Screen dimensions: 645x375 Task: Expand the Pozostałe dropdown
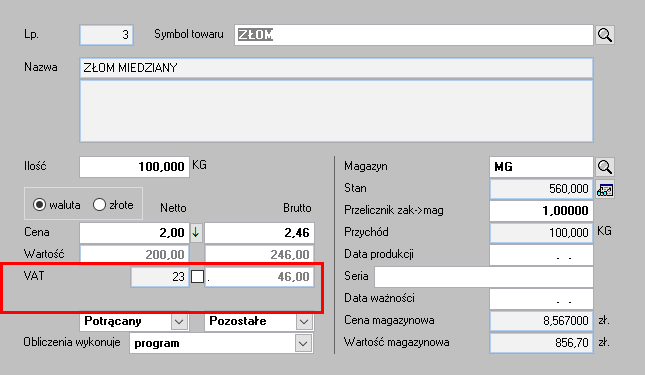click(304, 322)
